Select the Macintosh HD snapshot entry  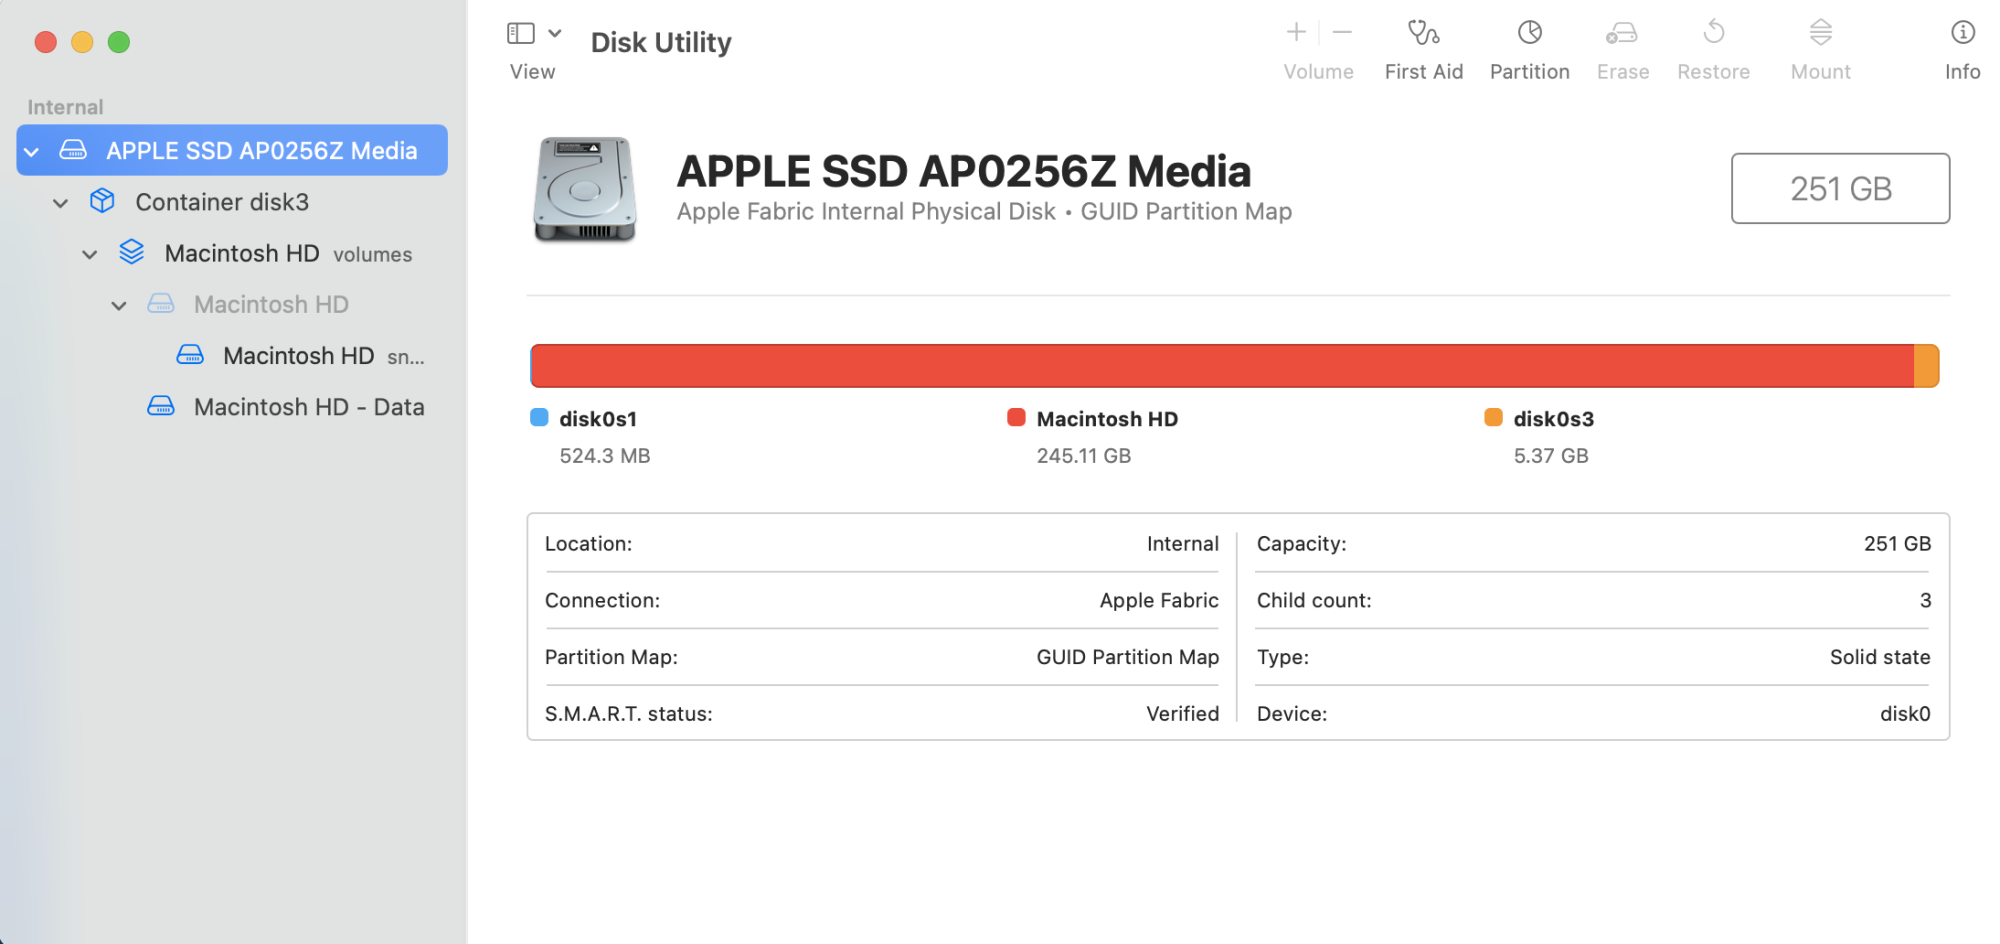point(232,356)
